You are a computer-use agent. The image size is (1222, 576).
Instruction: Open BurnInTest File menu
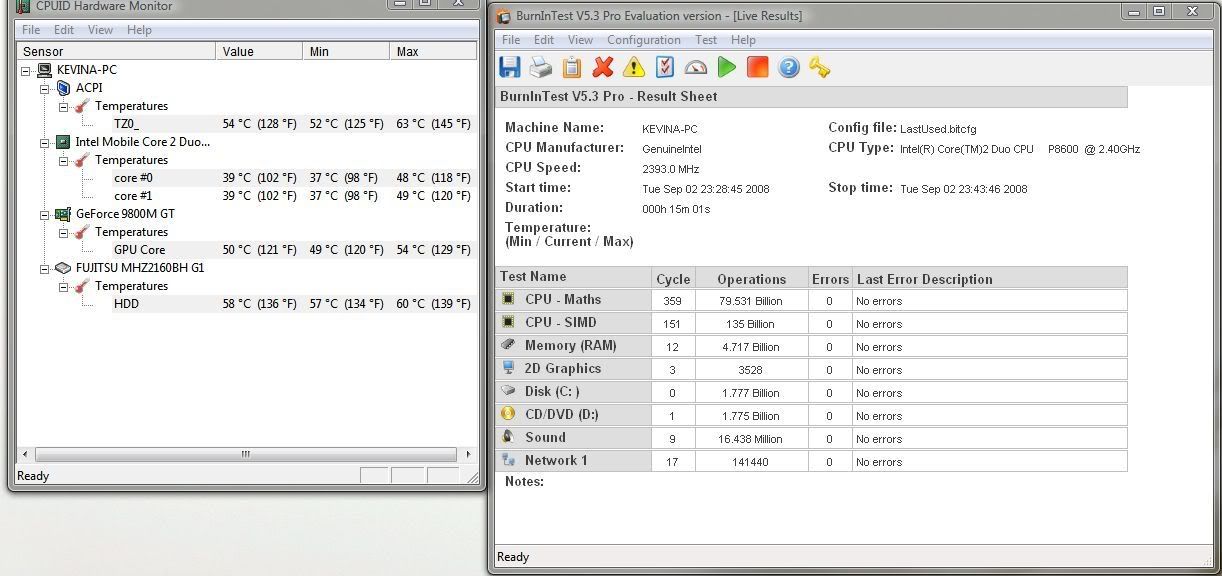(x=511, y=40)
